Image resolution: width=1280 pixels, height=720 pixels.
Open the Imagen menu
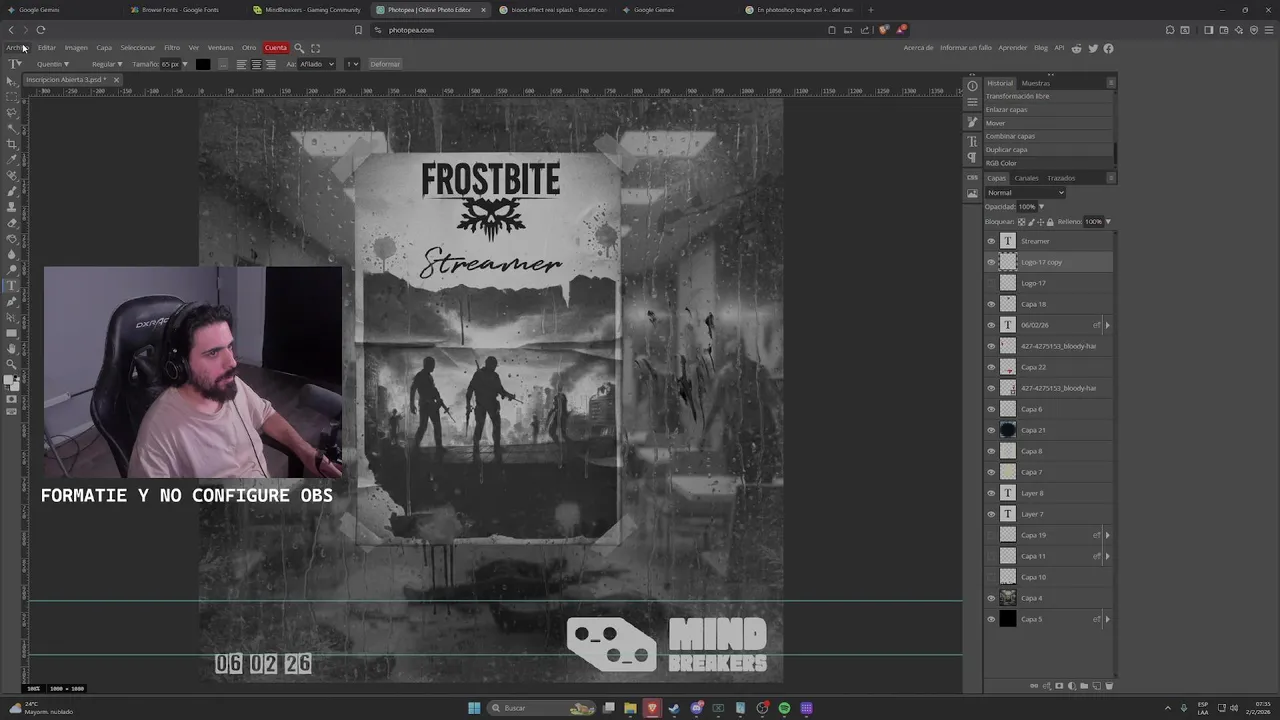pyautogui.click(x=76, y=48)
